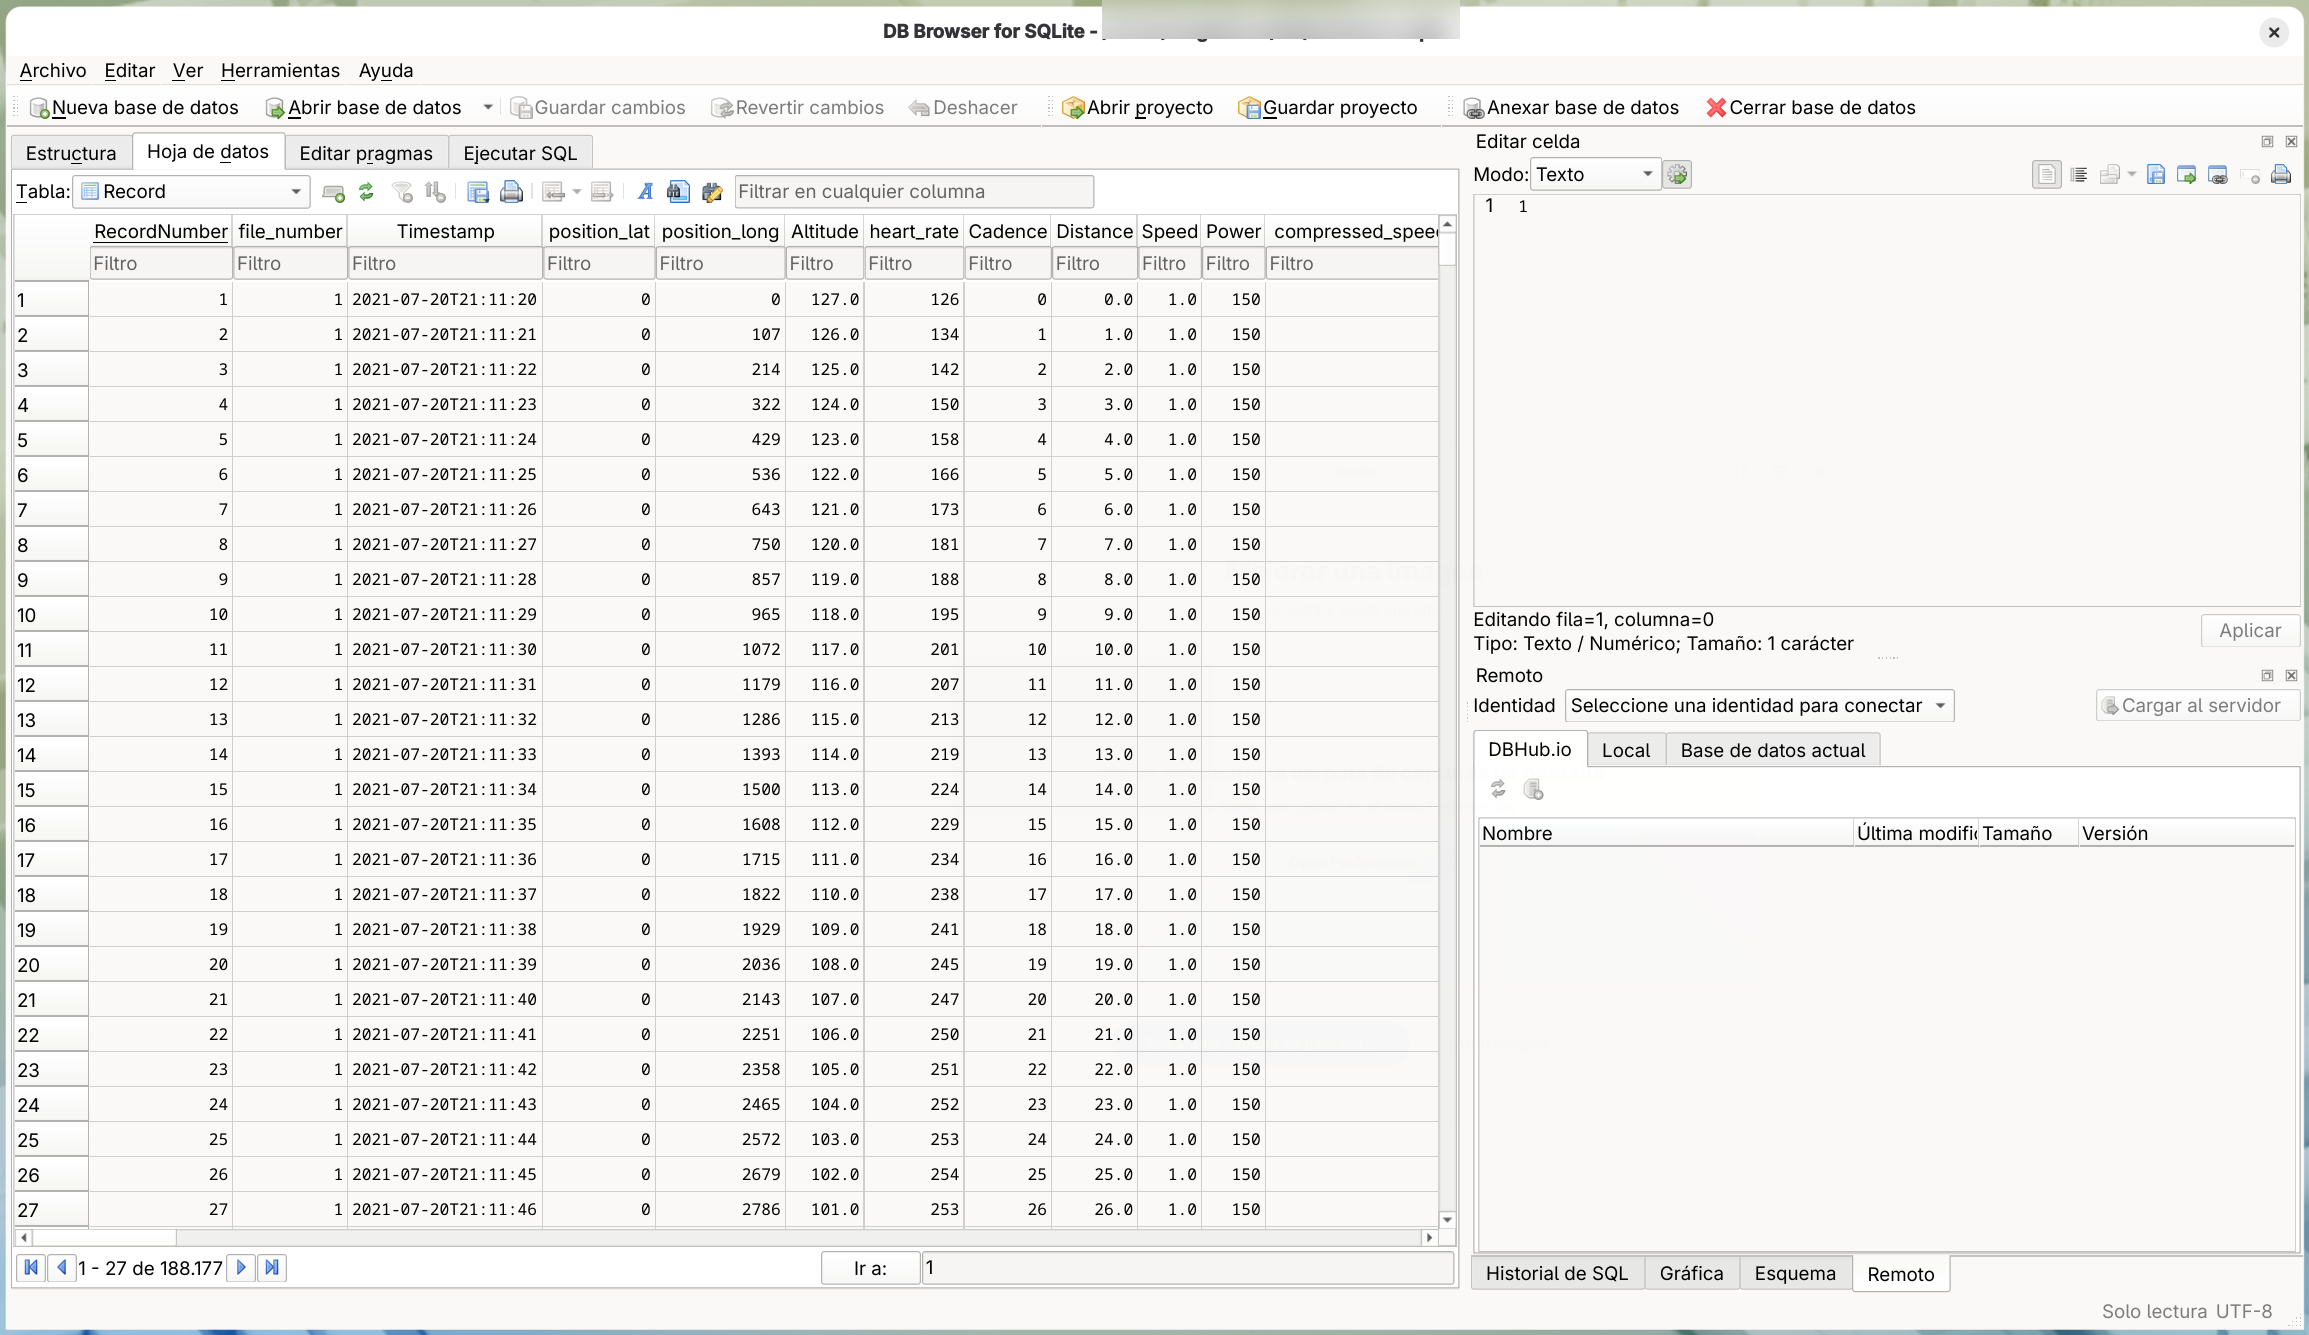Click Abrir proyecto button
Image resolution: width=2309 pixels, height=1335 pixels.
[x=1138, y=107]
